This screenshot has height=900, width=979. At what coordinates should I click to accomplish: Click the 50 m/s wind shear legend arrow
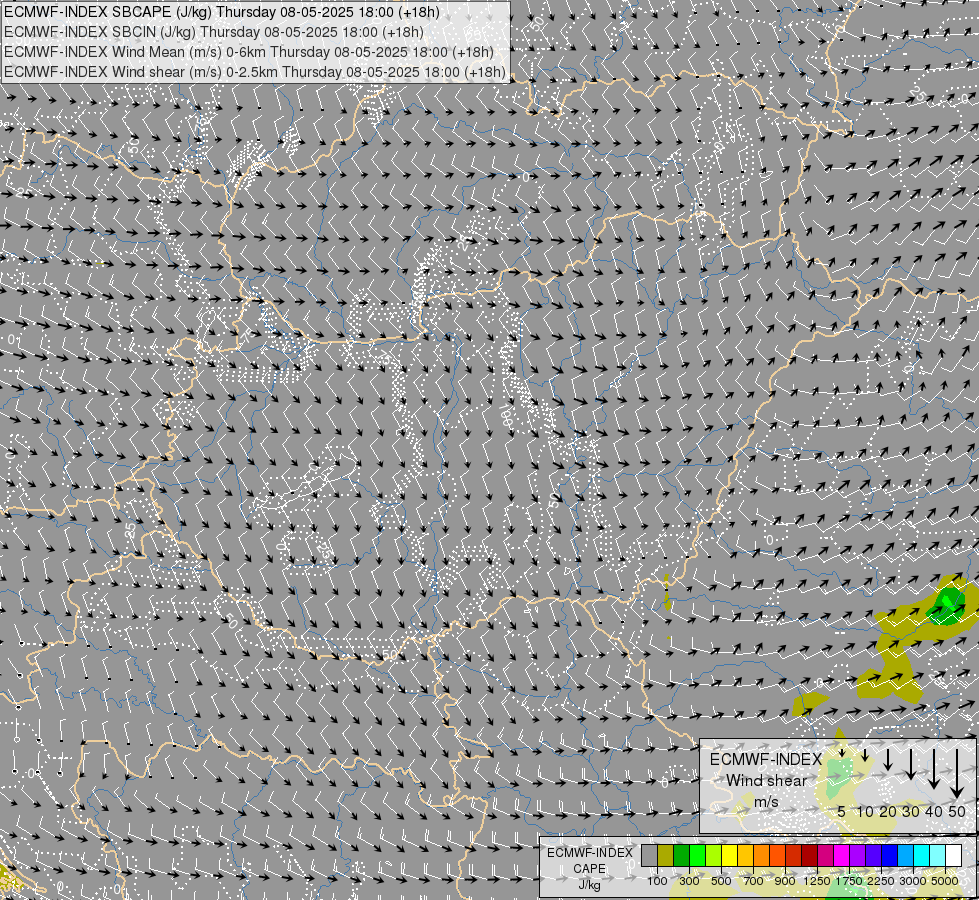[957, 774]
